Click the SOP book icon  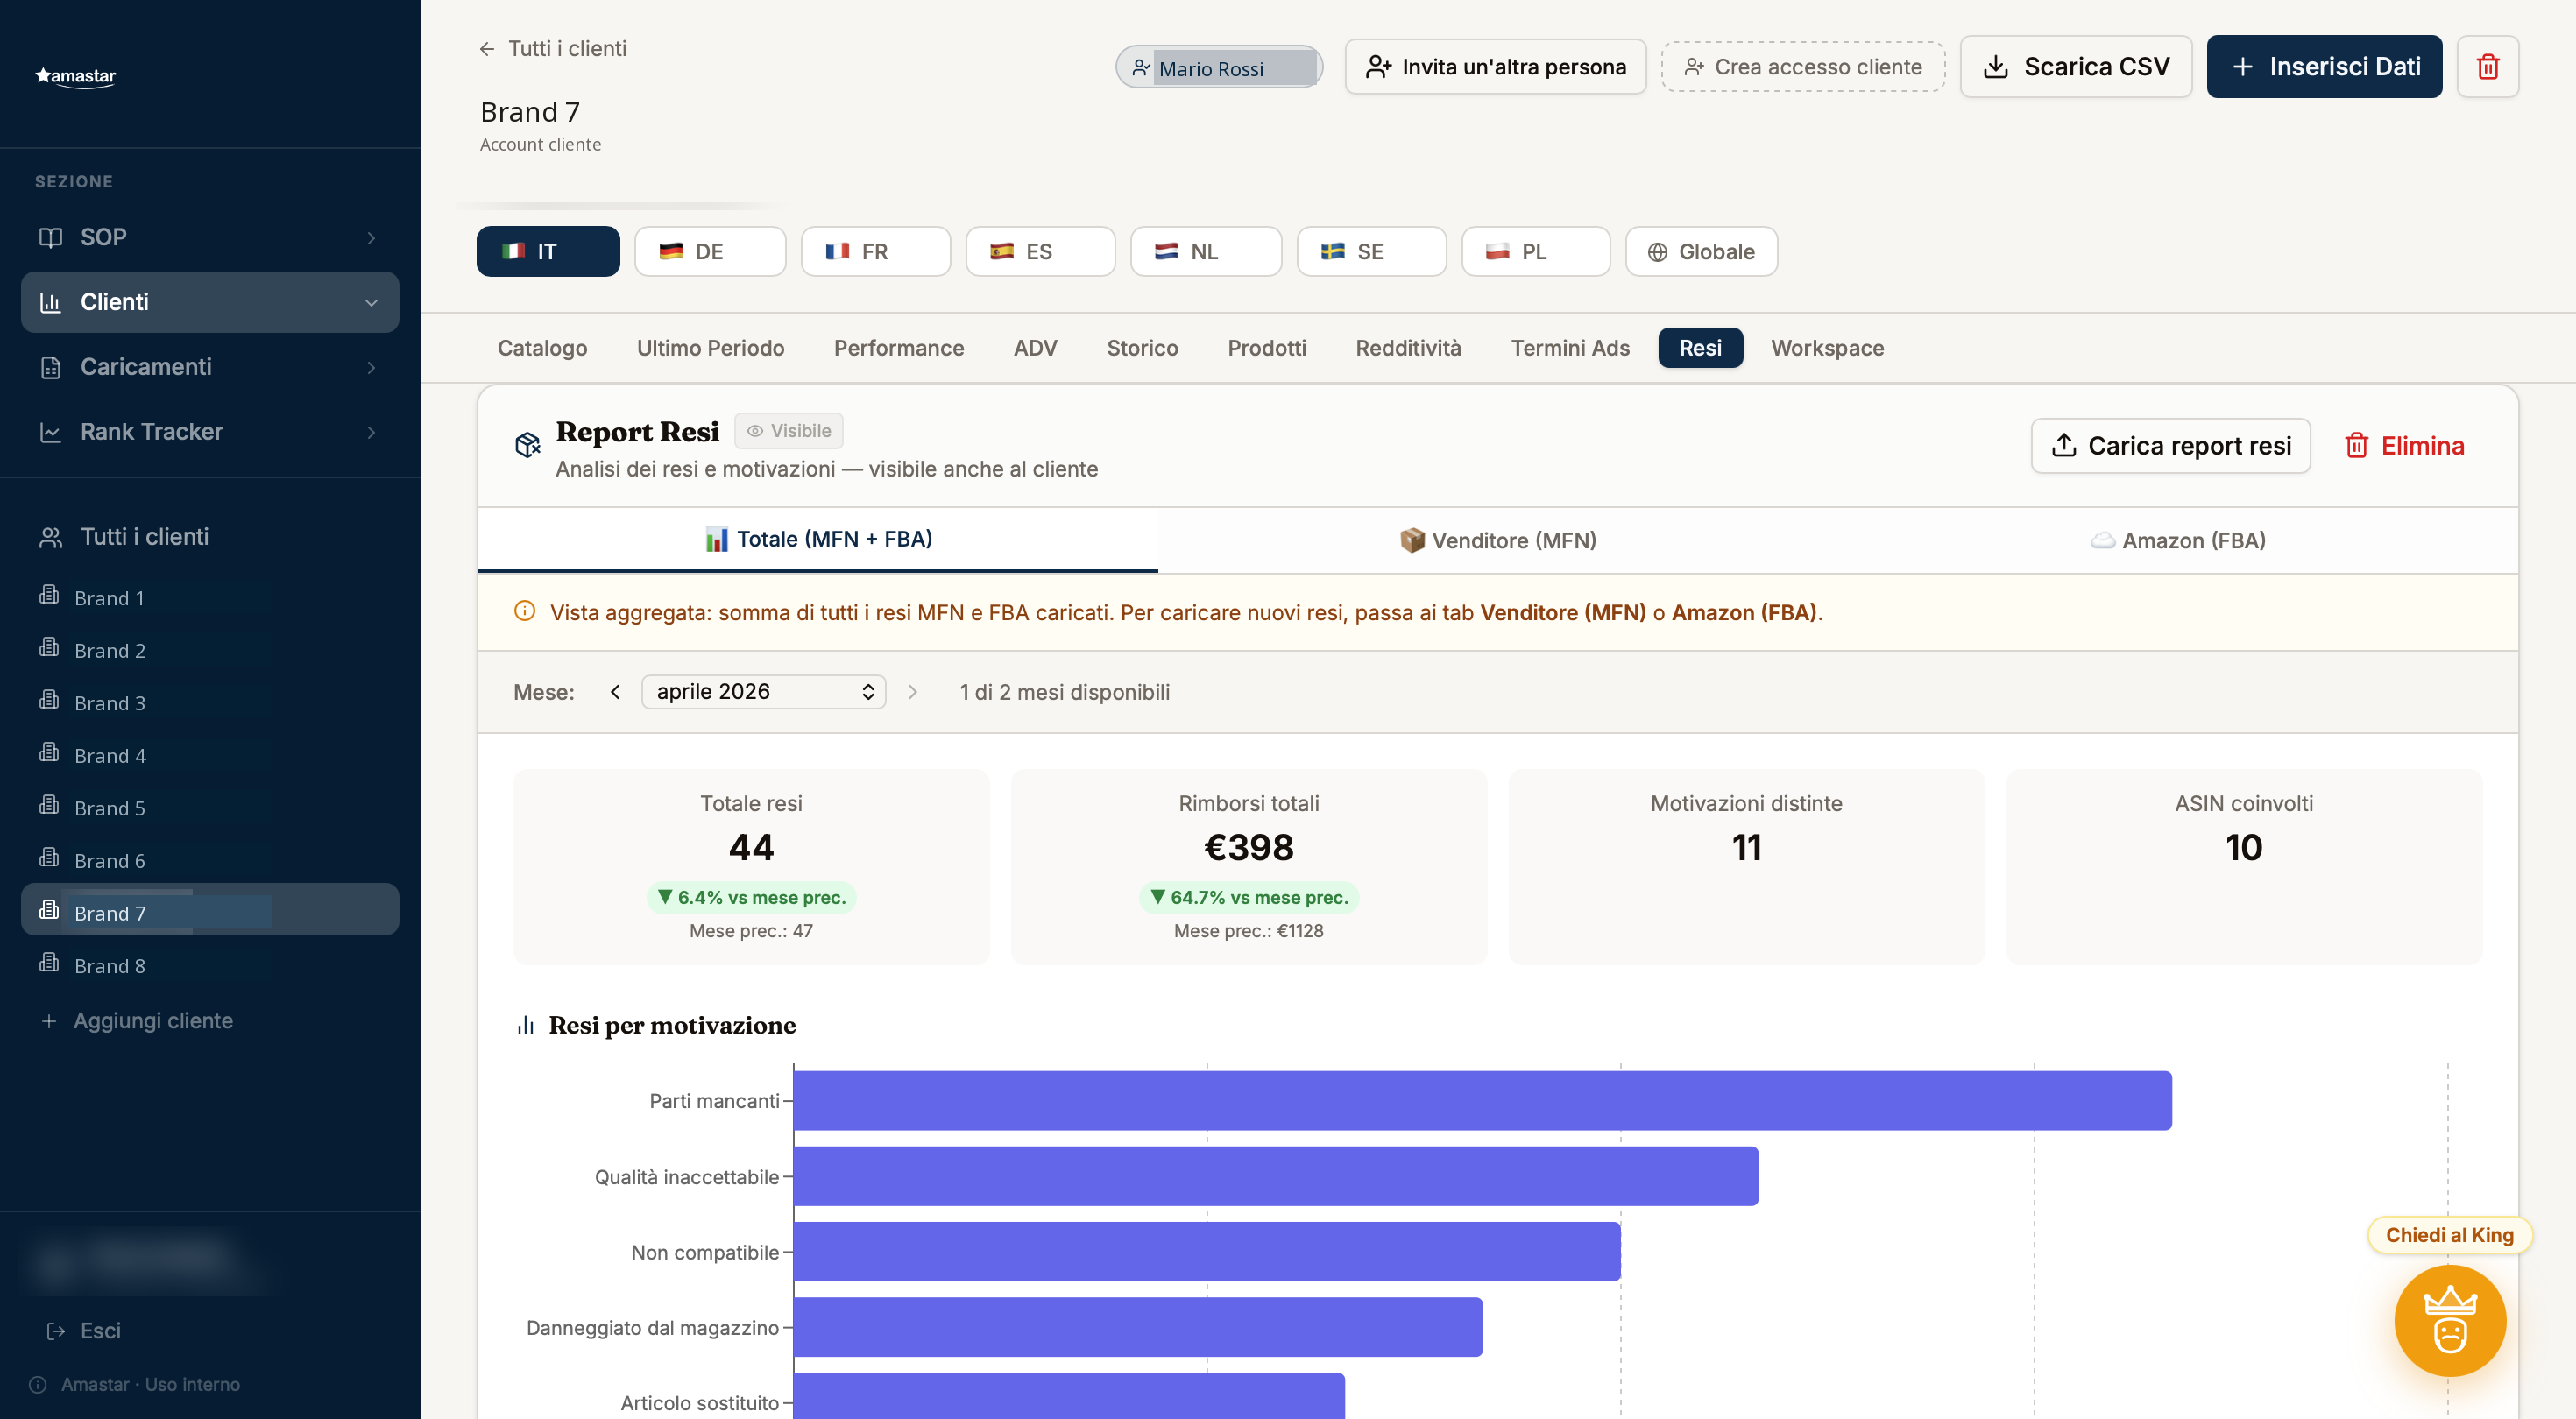50,237
